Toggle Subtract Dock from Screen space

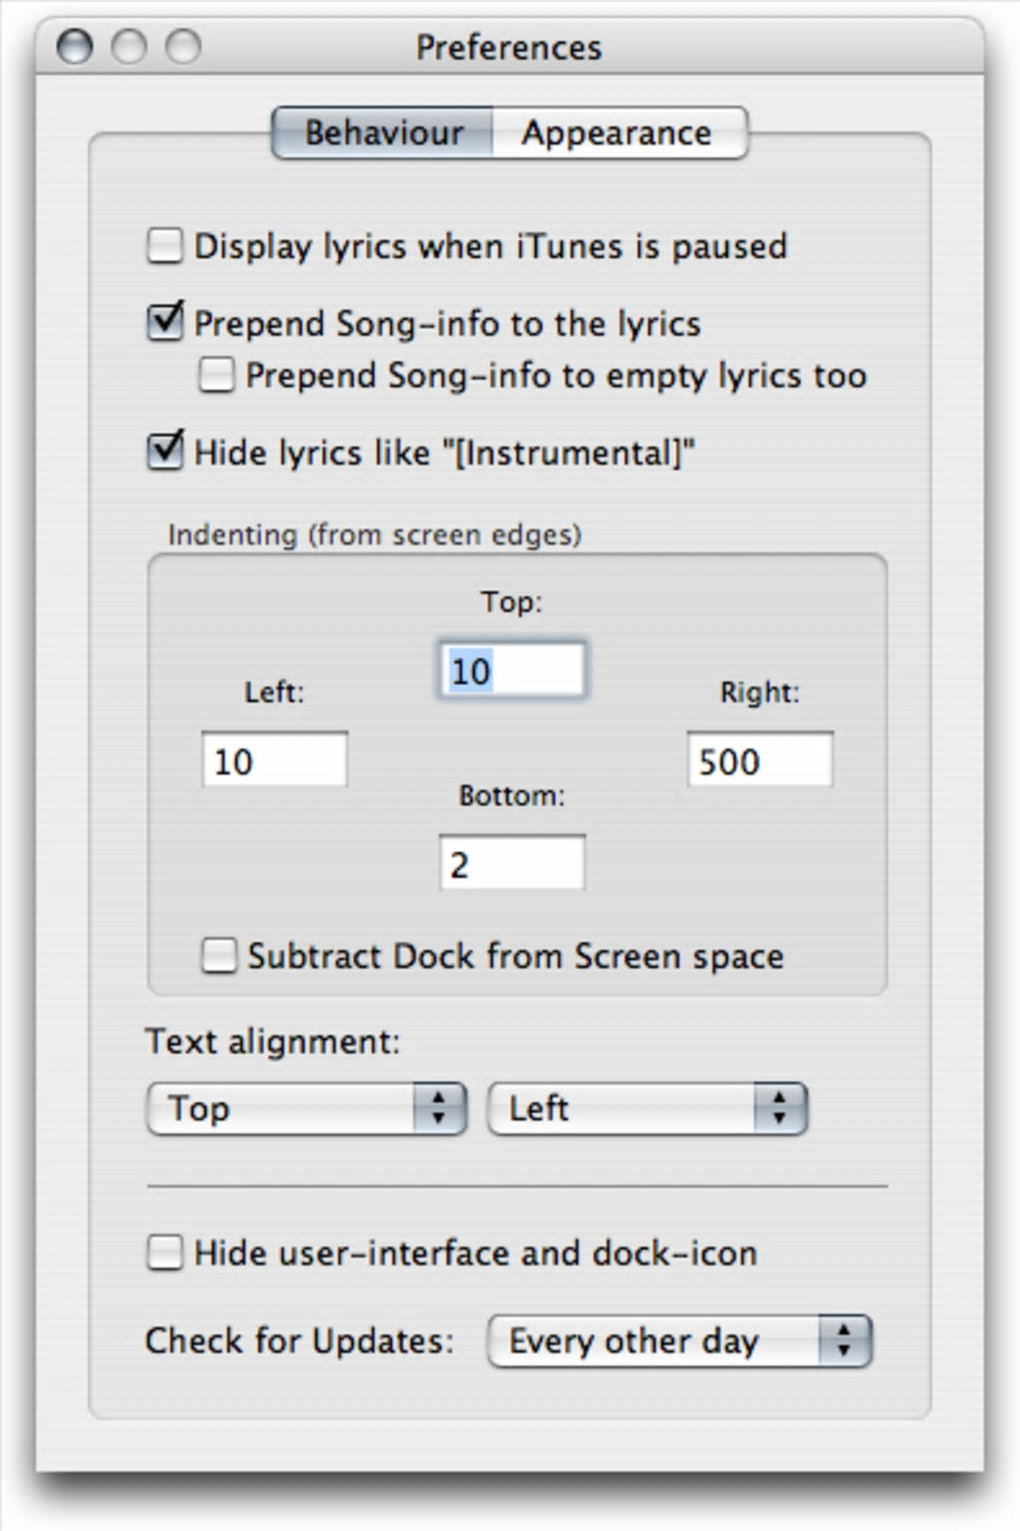pos(219,956)
